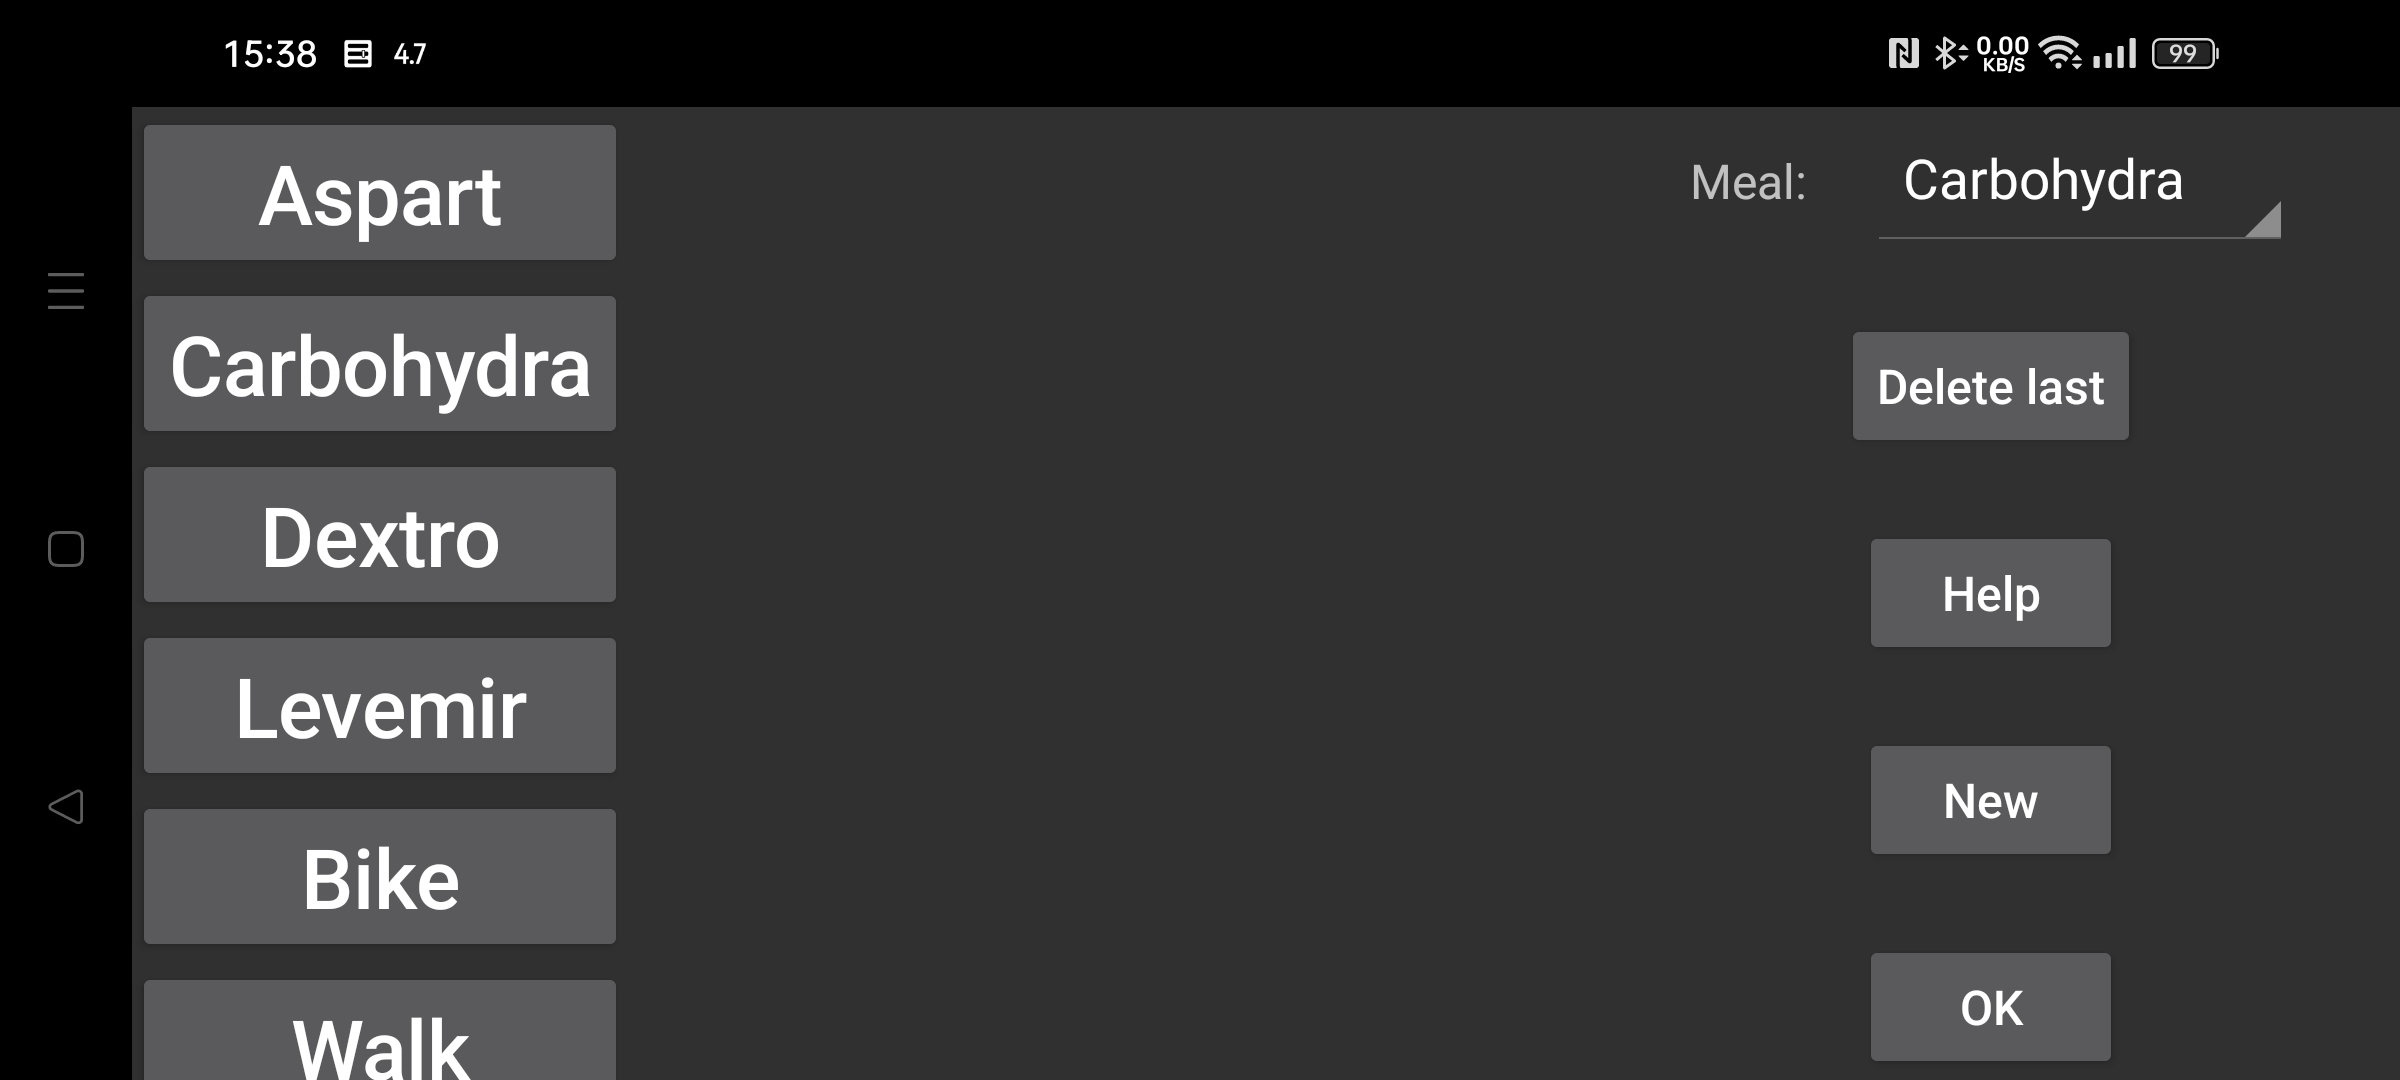Tap the battery level indicator
The height and width of the screenshot is (1080, 2400).
tap(2185, 53)
